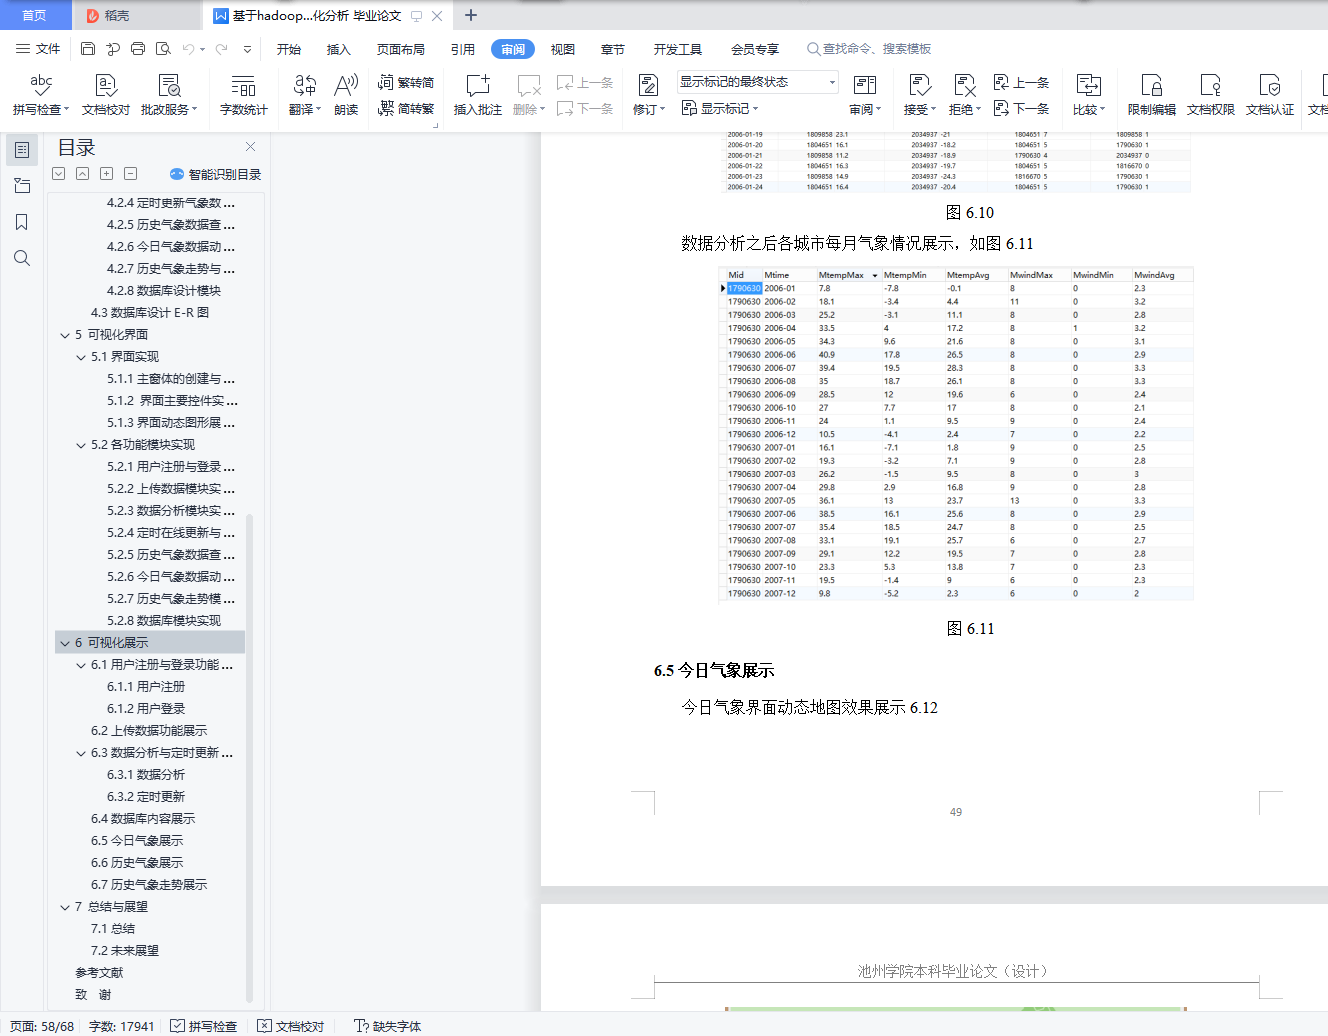This screenshot has height=1036, width=1328.
Task: Collapse the 5 可视化界面 tree node
Action: coord(65,335)
